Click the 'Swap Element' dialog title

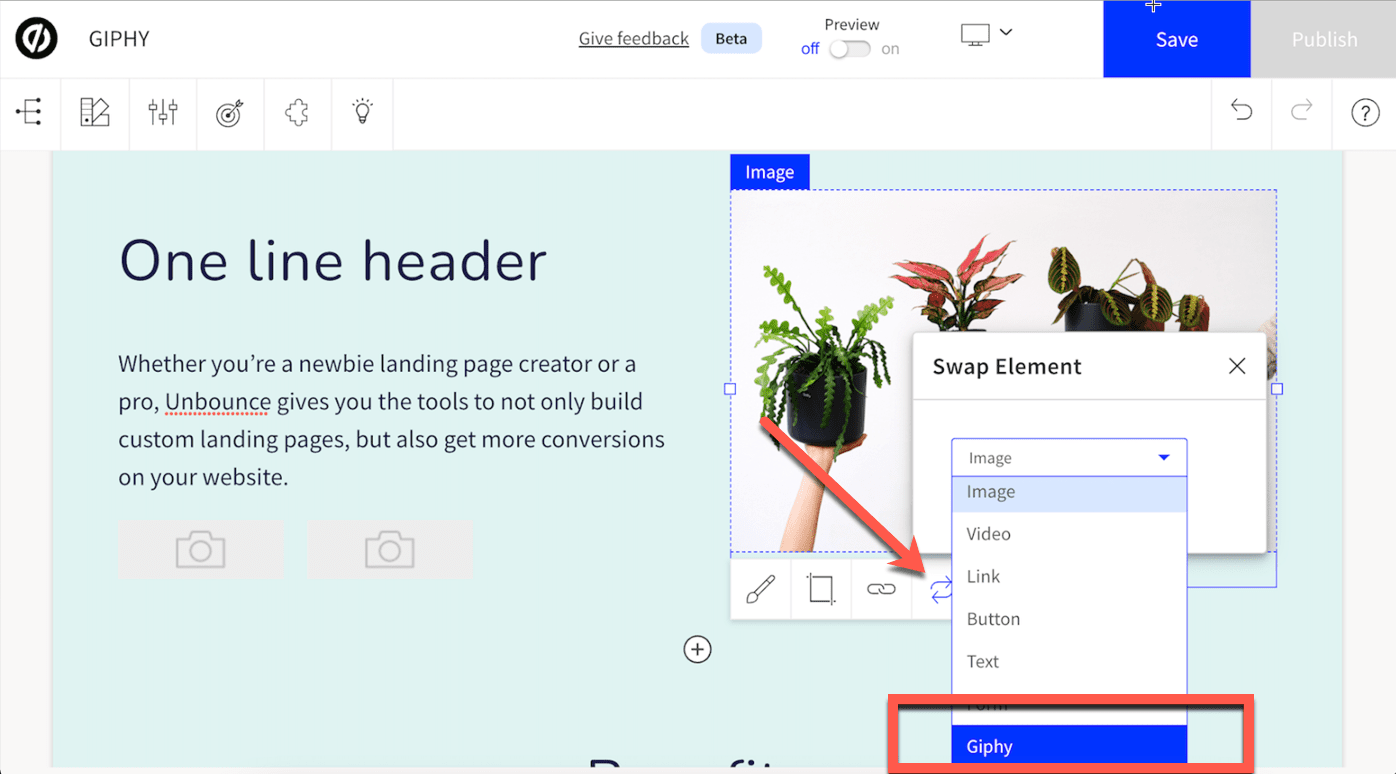point(1007,367)
